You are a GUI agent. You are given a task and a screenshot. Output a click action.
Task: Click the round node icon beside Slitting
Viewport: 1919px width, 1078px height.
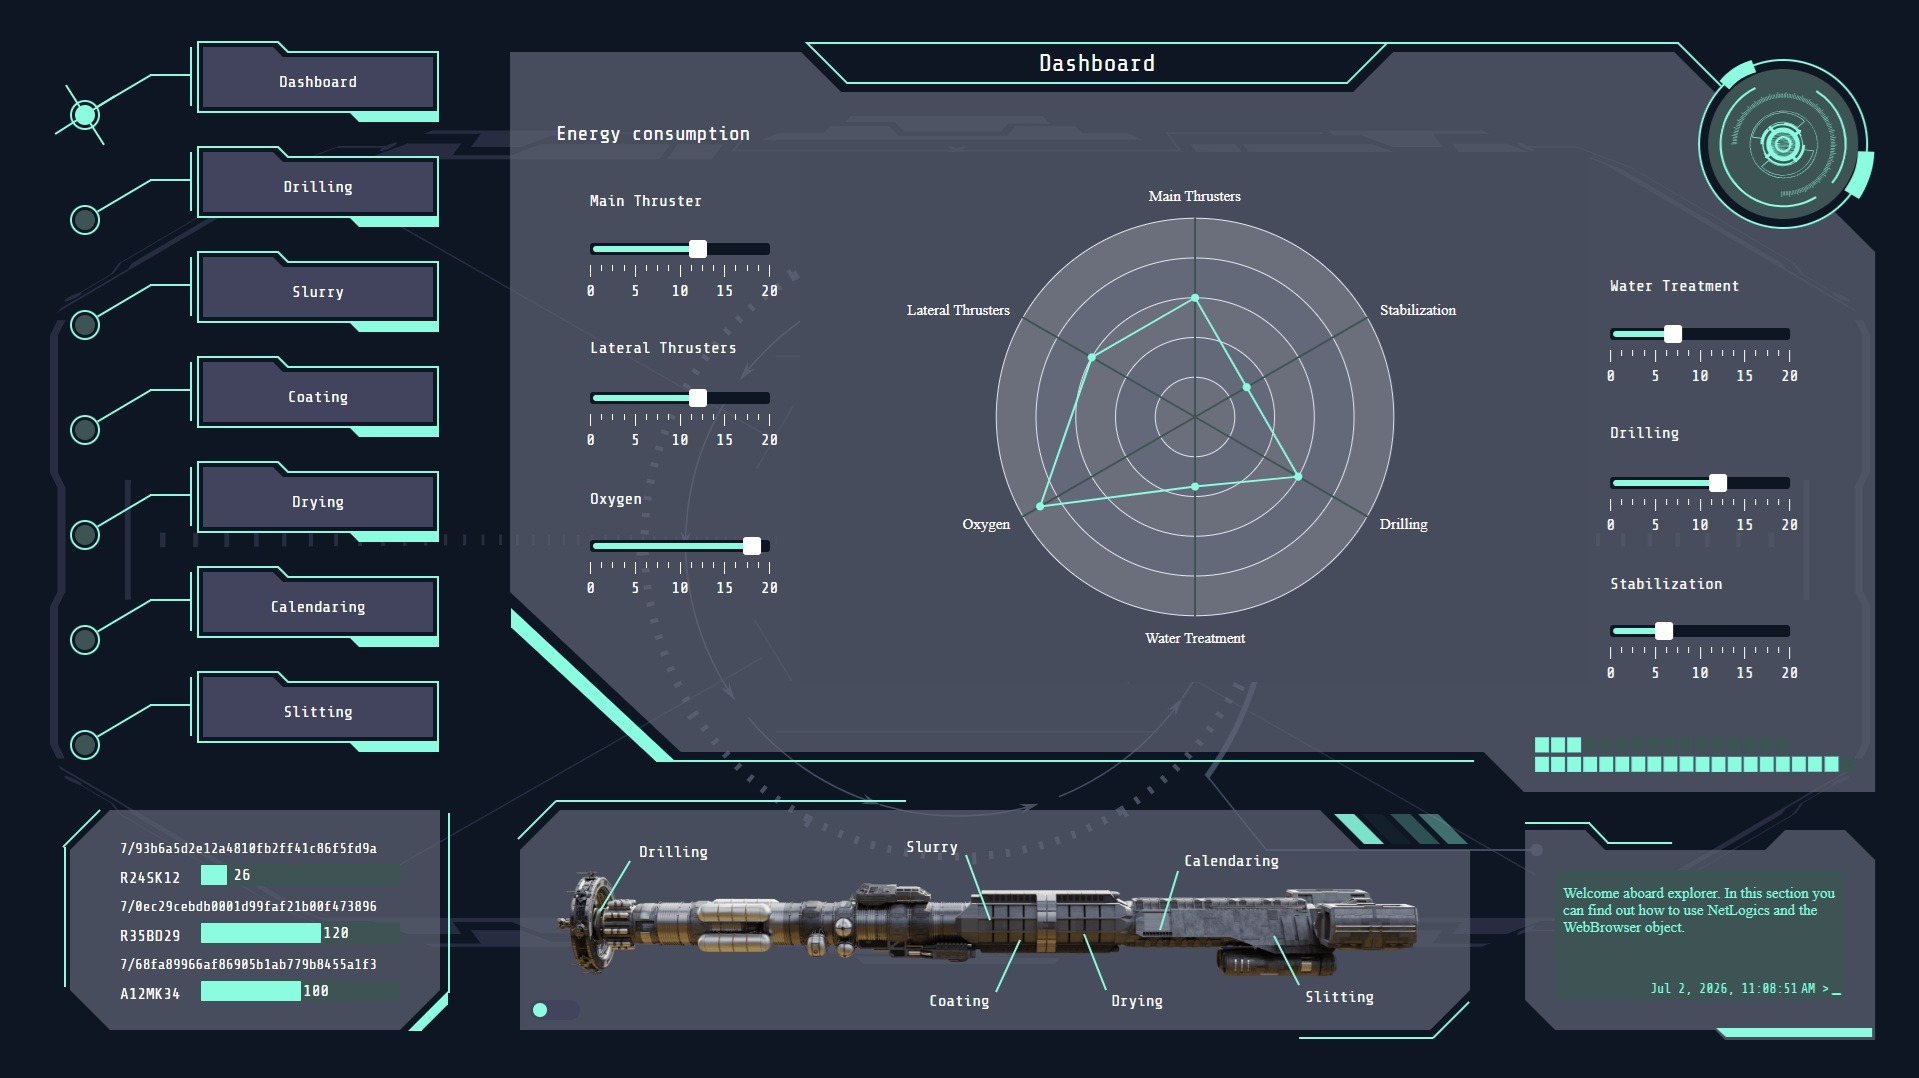coord(85,745)
